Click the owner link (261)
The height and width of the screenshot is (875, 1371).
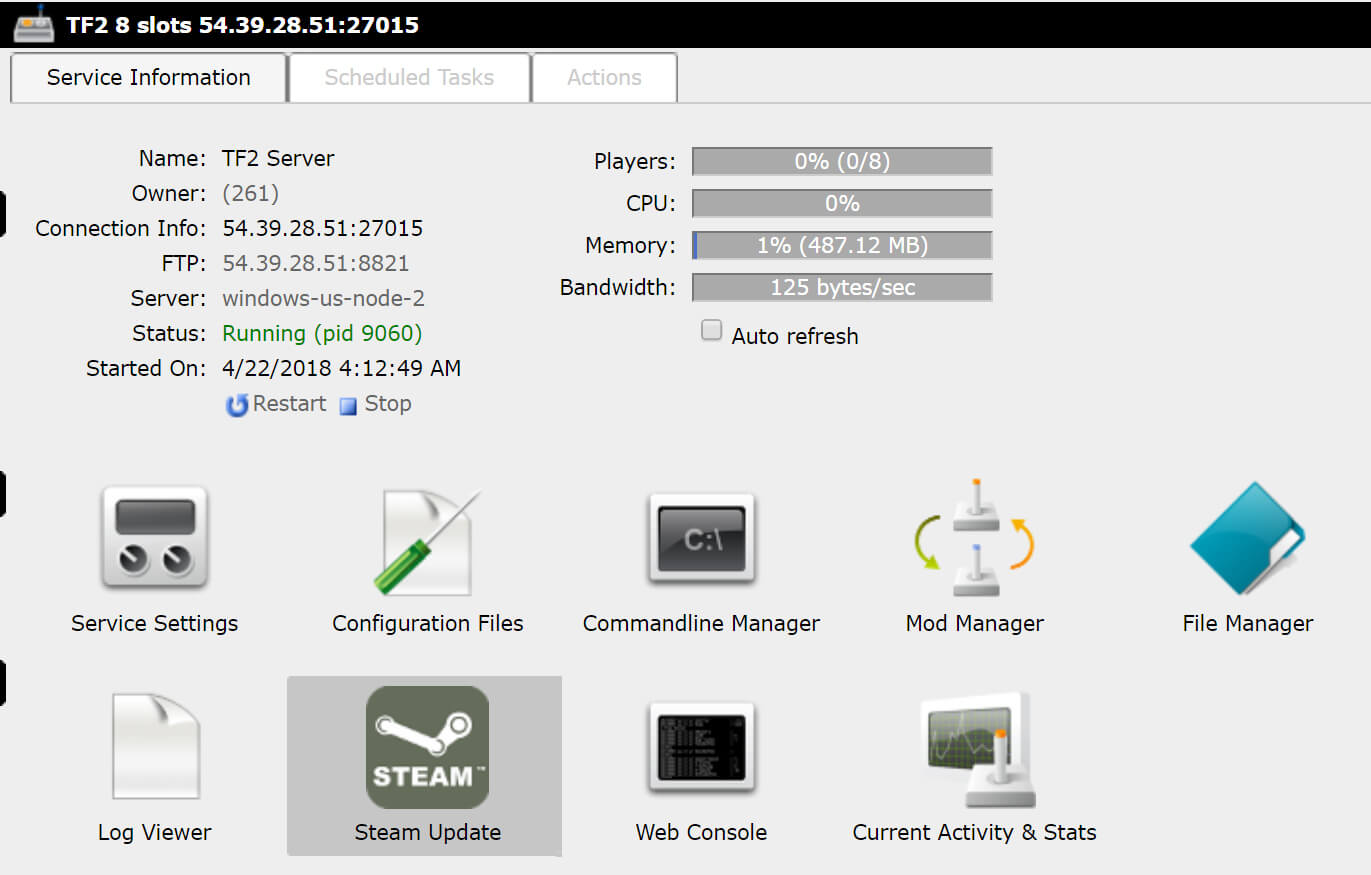click(x=250, y=193)
